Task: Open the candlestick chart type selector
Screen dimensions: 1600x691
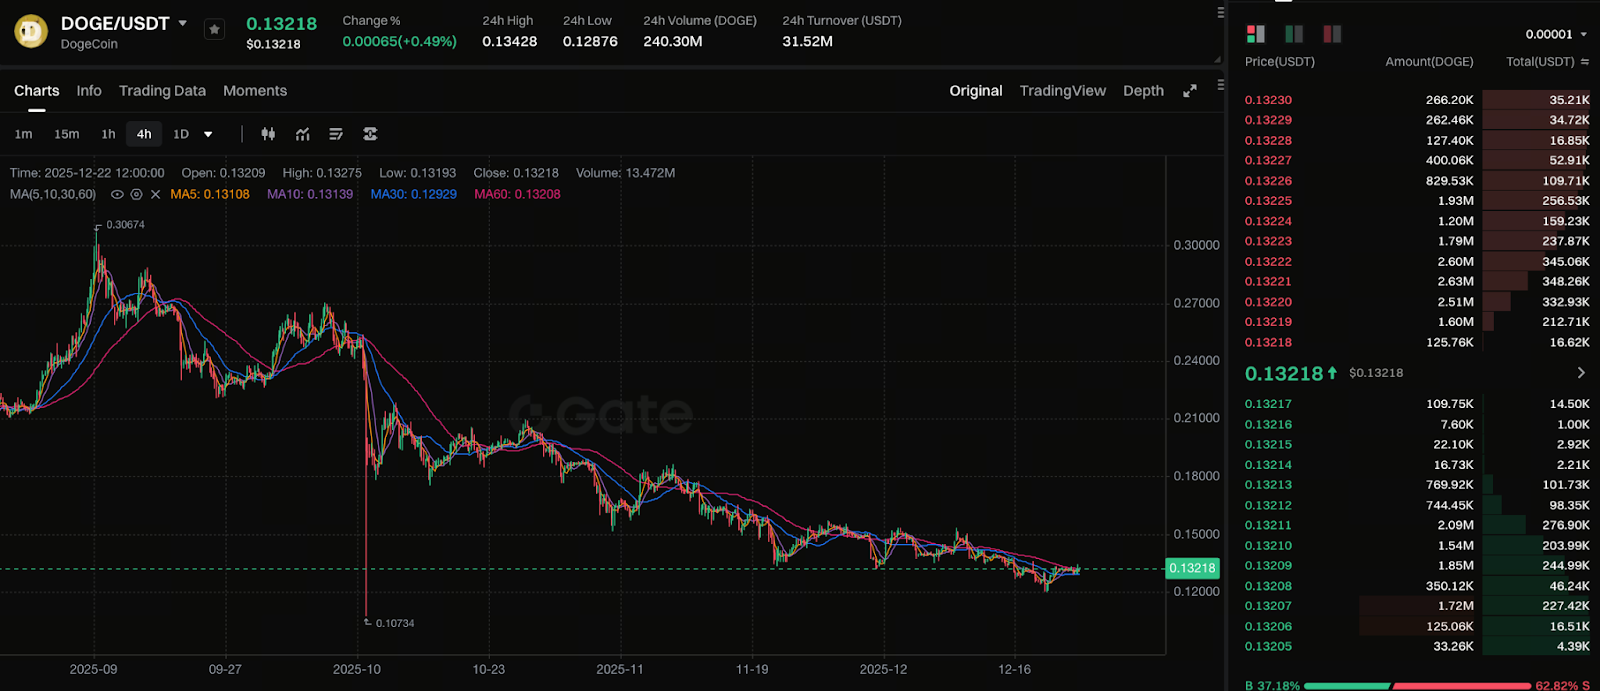Action: tap(268, 134)
